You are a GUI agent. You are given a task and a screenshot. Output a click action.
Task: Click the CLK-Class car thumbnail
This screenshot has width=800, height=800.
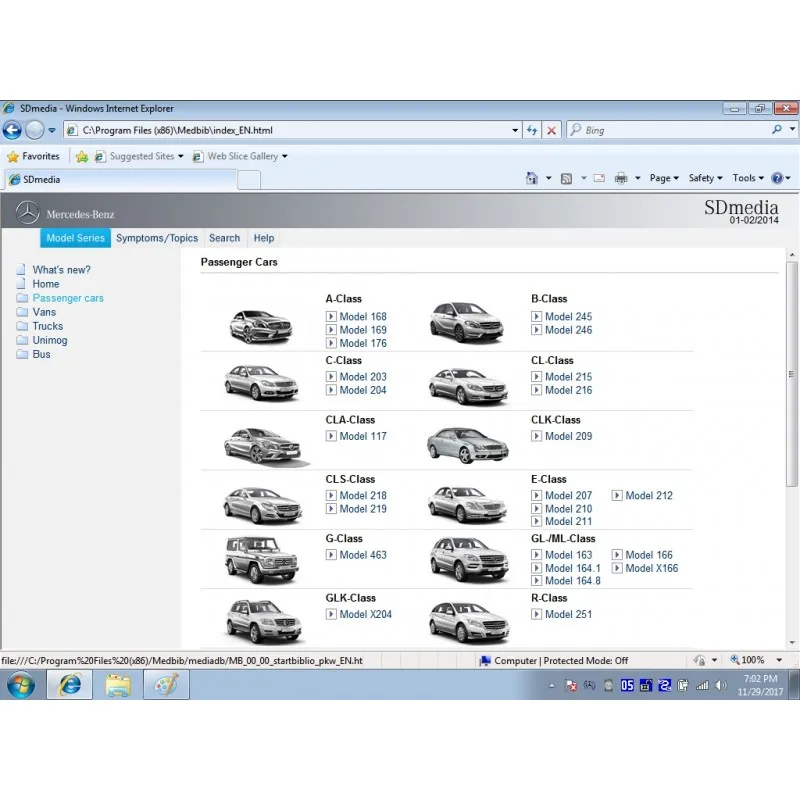[x=467, y=444]
